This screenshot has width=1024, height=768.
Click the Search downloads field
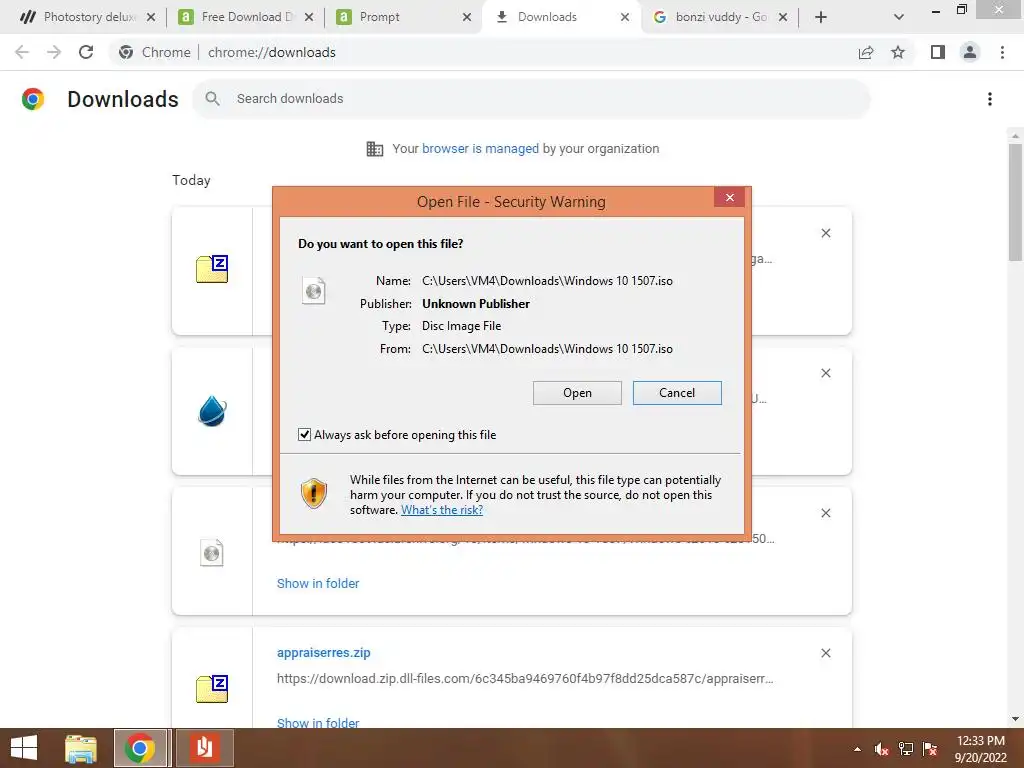pyautogui.click(x=532, y=99)
